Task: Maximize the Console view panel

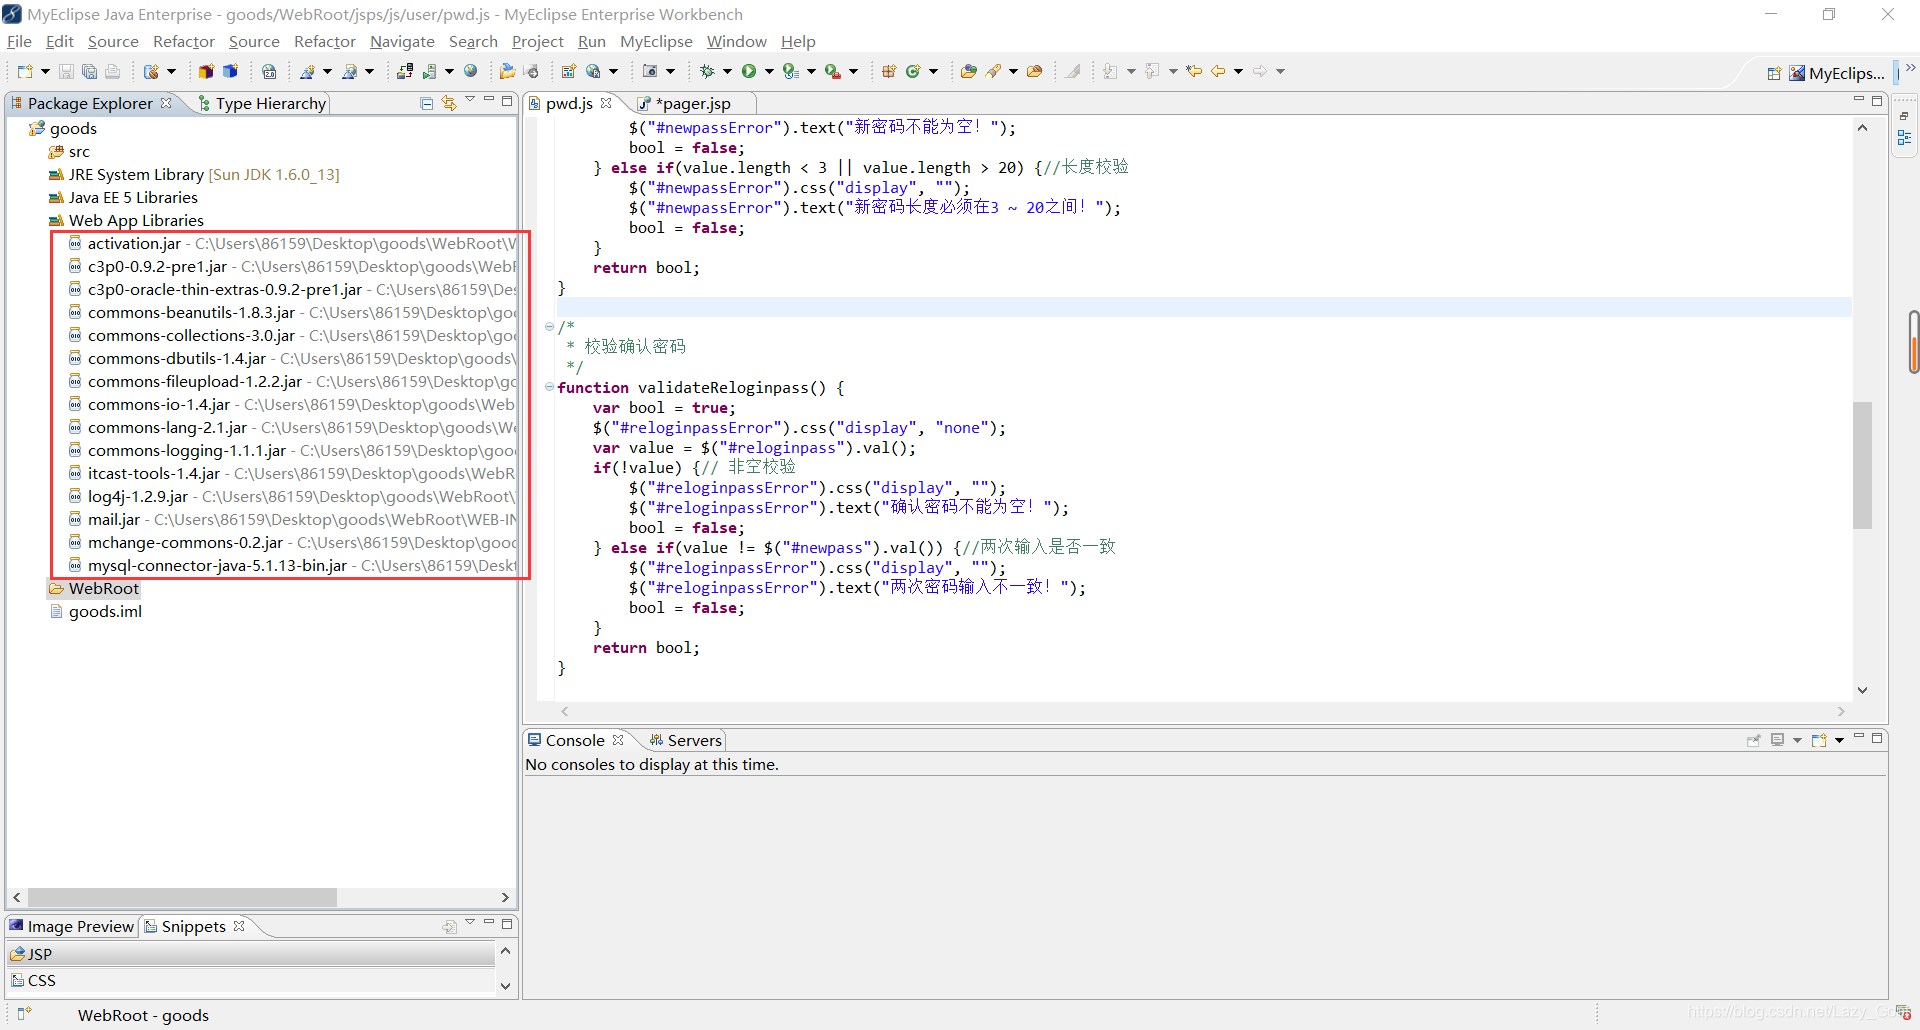Action: pos(1877,738)
